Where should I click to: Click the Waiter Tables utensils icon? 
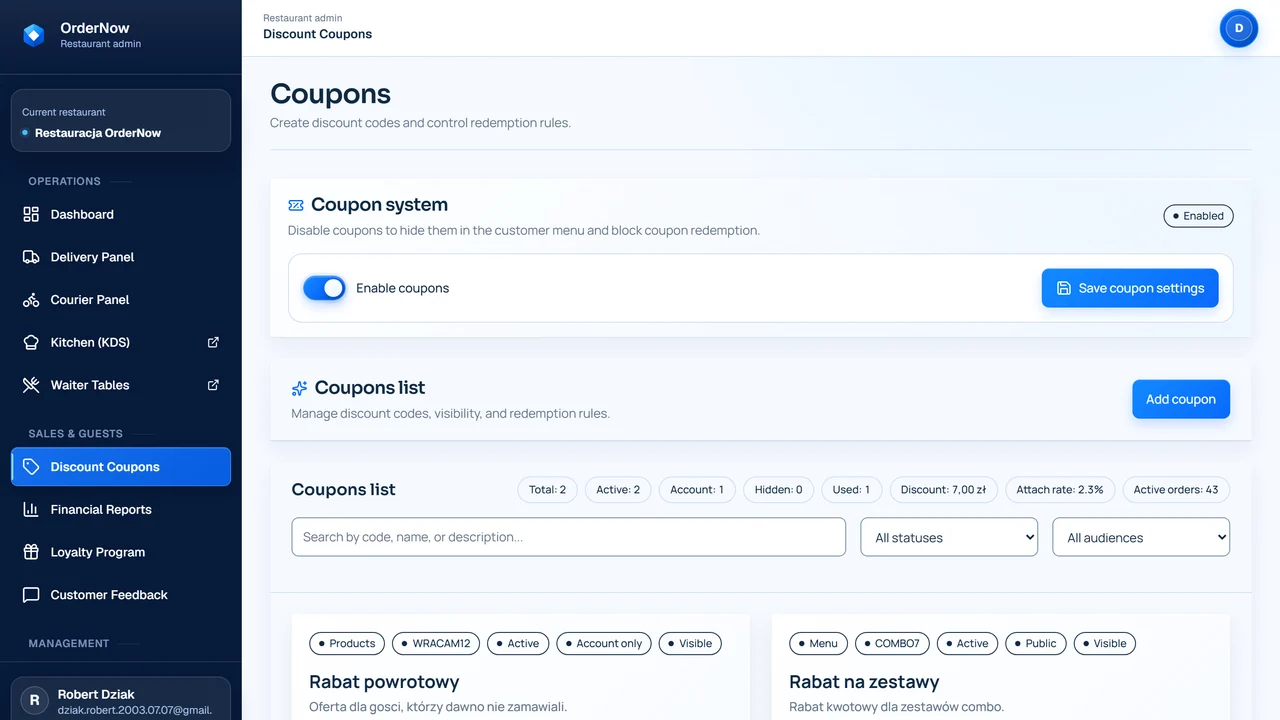pyautogui.click(x=31, y=385)
